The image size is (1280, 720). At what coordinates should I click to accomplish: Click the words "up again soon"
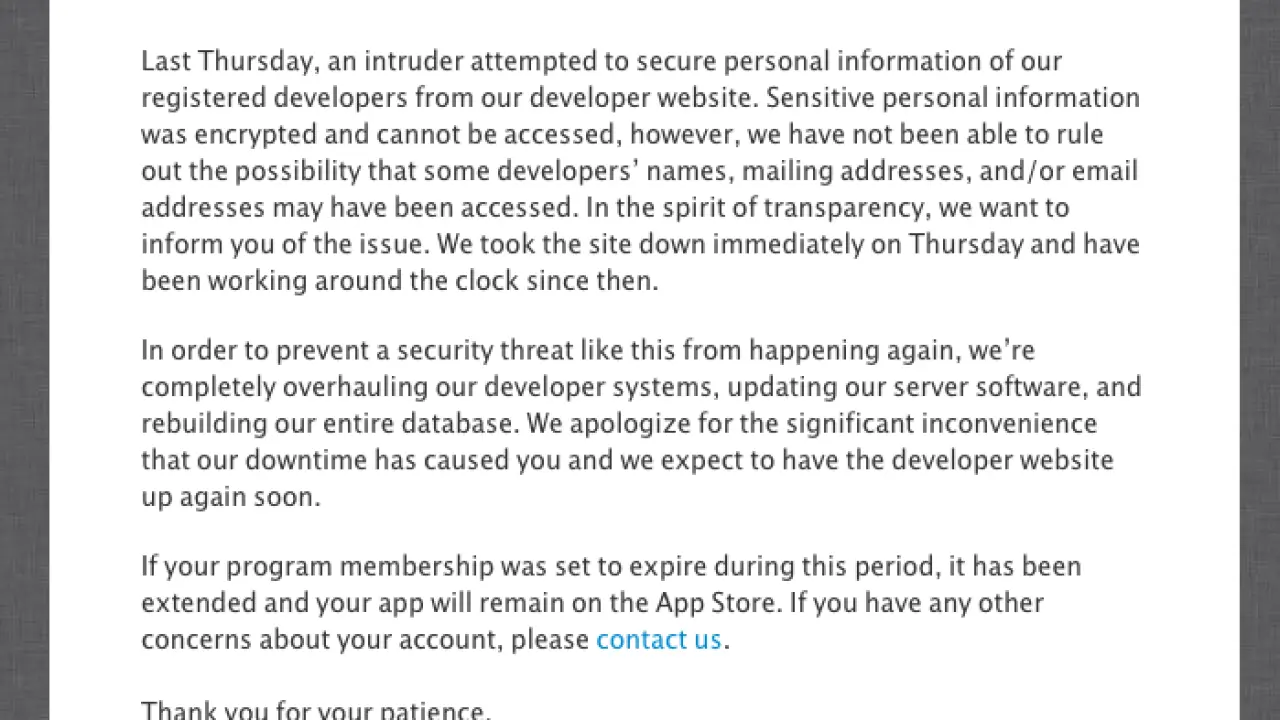coord(230,497)
